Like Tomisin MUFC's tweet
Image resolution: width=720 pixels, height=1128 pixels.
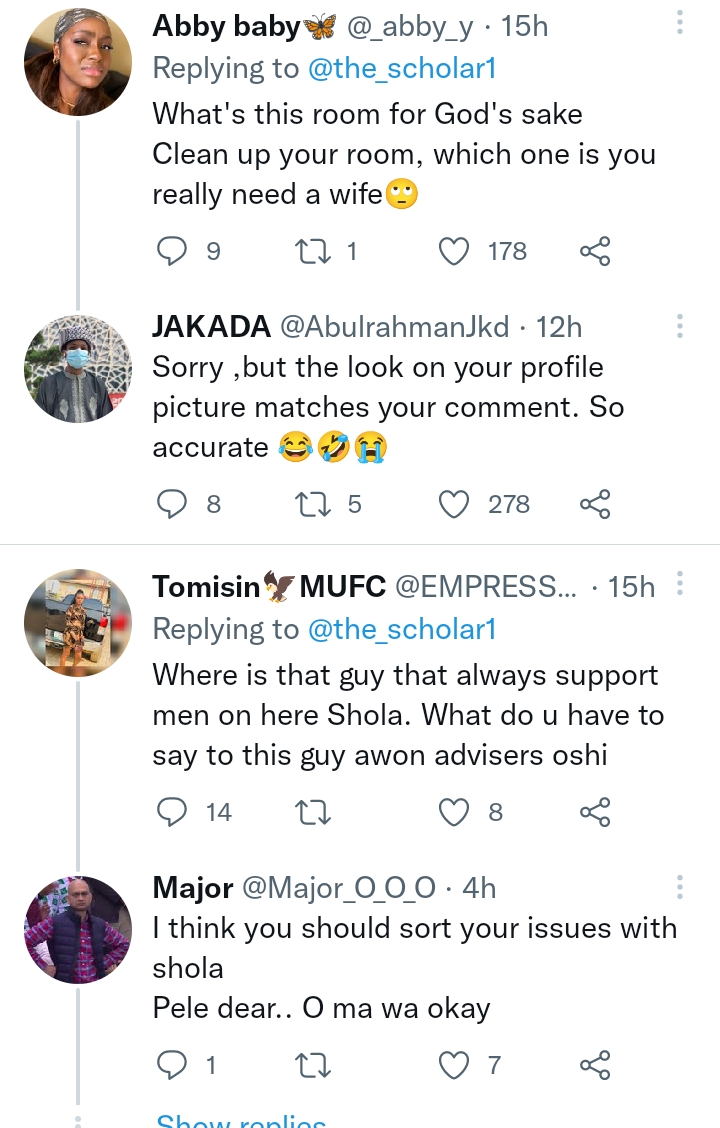[x=455, y=812]
